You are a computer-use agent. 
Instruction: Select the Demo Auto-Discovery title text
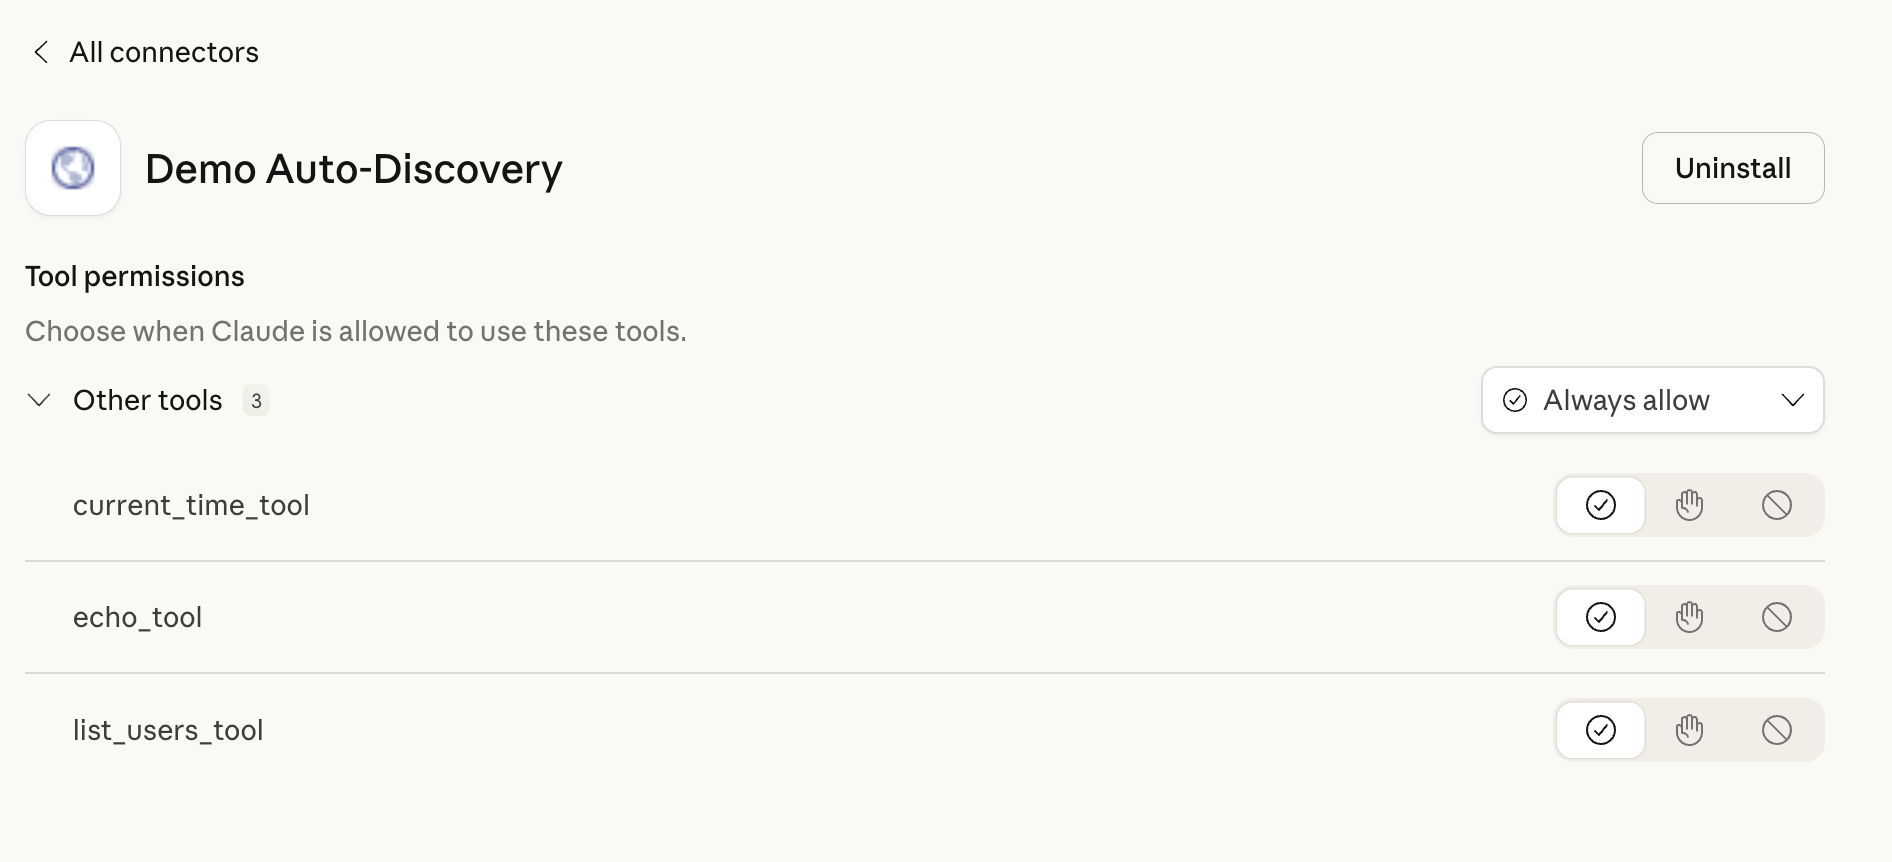coord(353,169)
